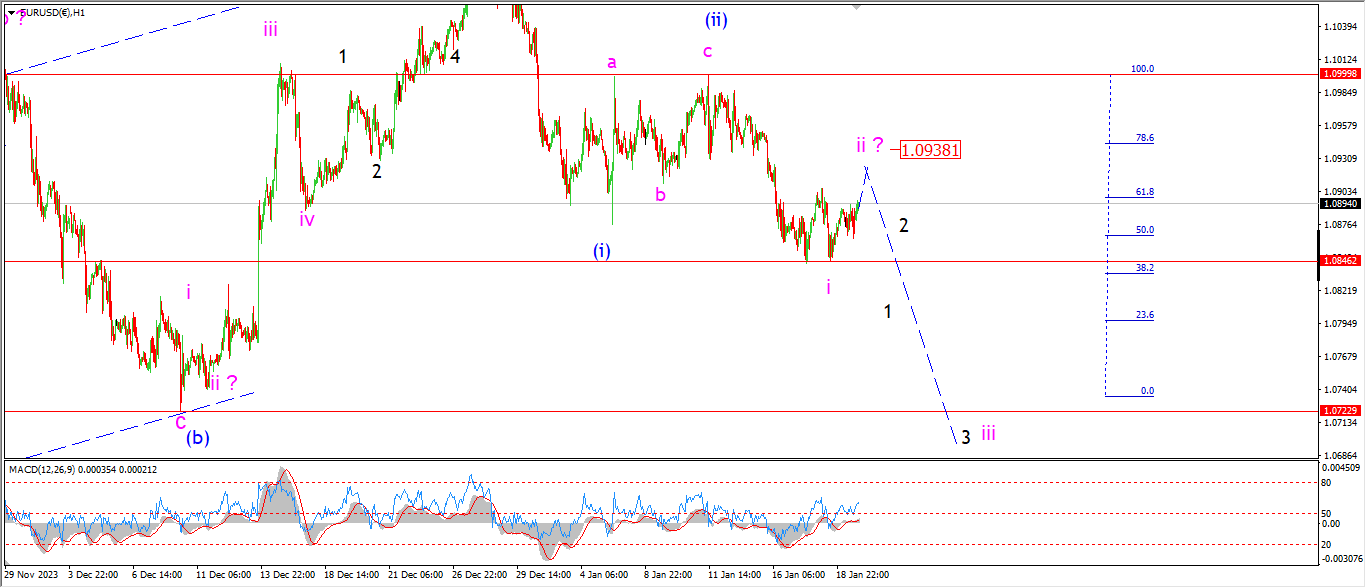Screen dimensions: 1366x588
Task: Select the red 1.09998 price axis tag
Action: 1338,74
